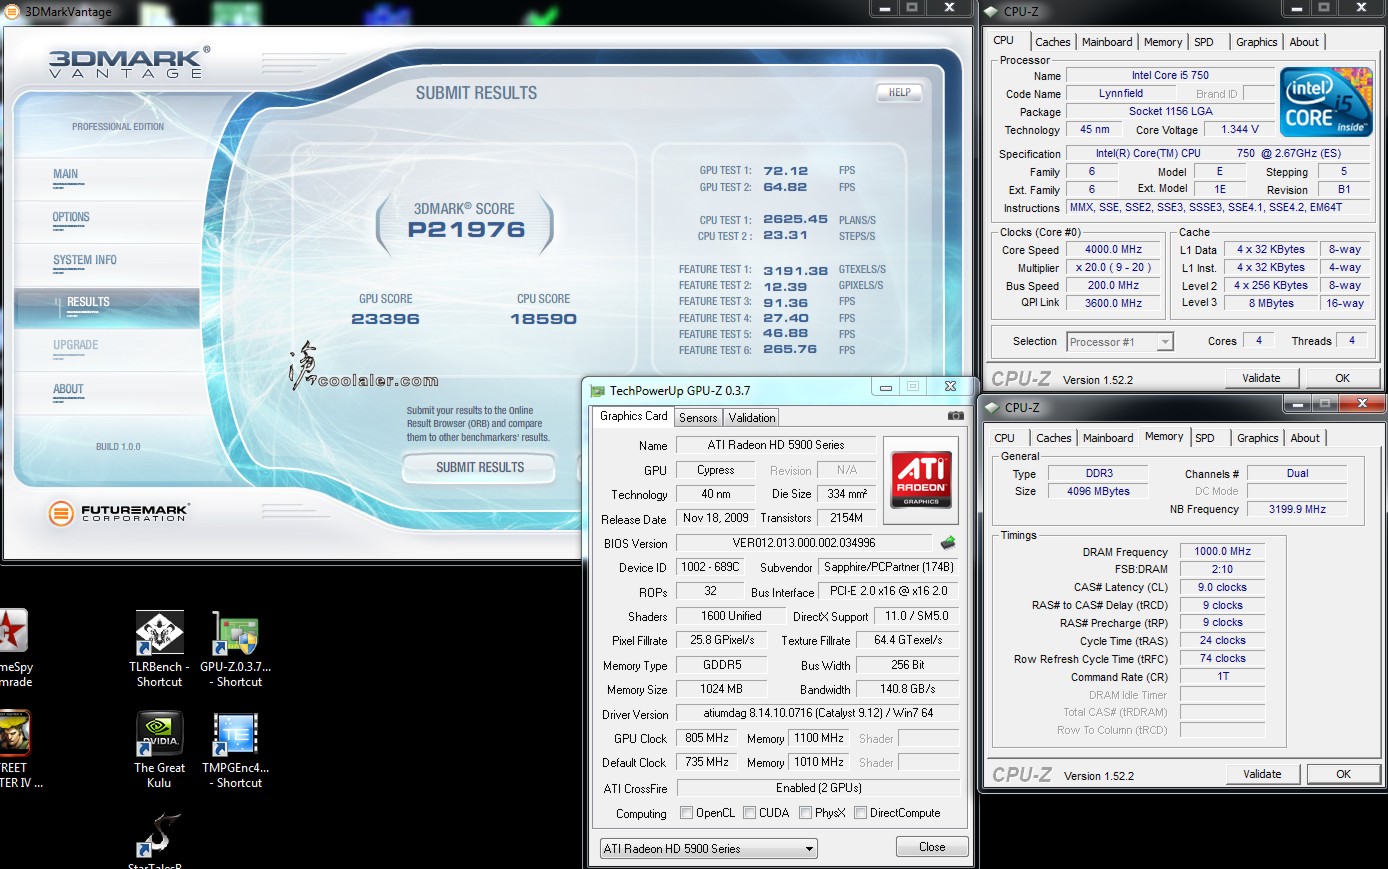Click the GPU-Z screenshot camera icon
The width and height of the screenshot is (1388, 869).
pyautogui.click(x=956, y=416)
